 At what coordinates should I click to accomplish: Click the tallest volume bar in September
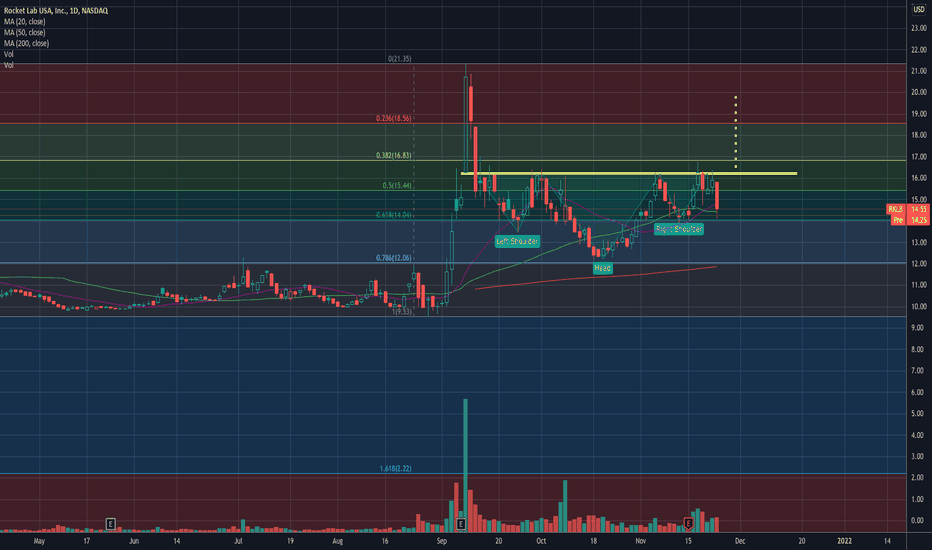click(465, 465)
